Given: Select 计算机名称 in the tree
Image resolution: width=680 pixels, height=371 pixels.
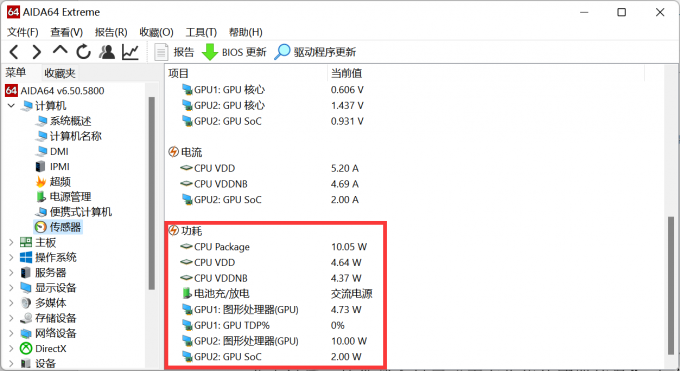Looking at the screenshot, I should coord(69,136).
